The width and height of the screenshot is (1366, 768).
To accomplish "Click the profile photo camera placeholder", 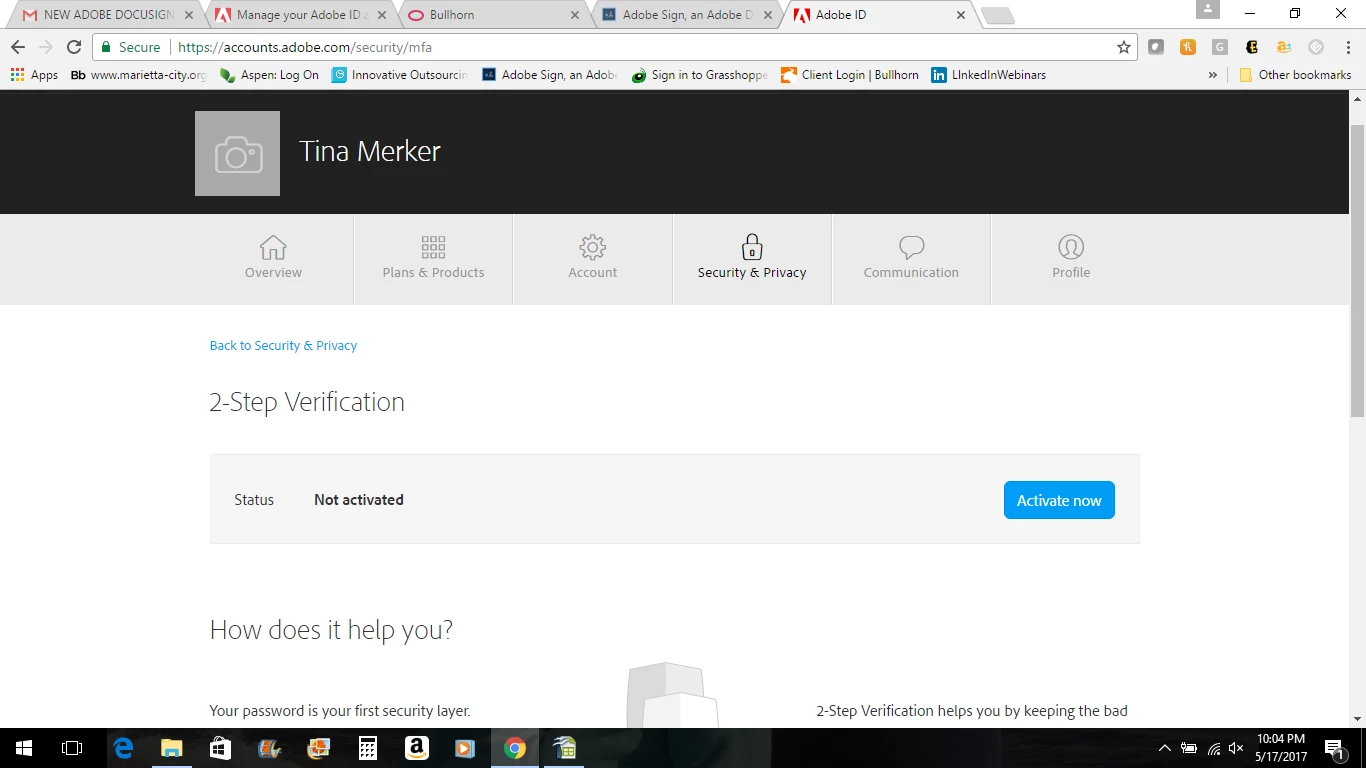I will 238,153.
